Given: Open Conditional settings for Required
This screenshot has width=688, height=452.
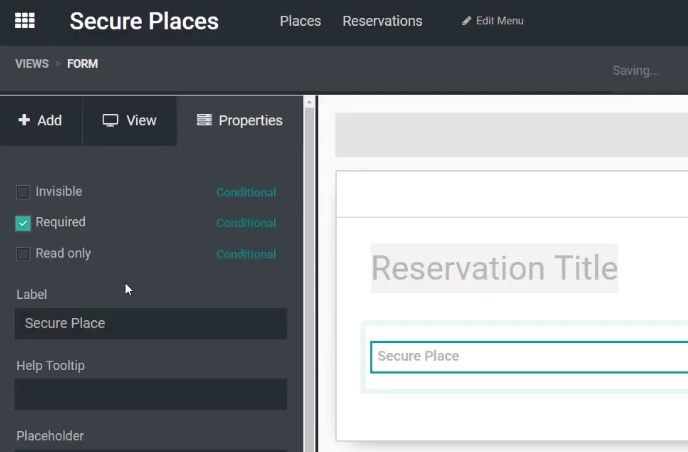Looking at the screenshot, I should pyautogui.click(x=246, y=223).
